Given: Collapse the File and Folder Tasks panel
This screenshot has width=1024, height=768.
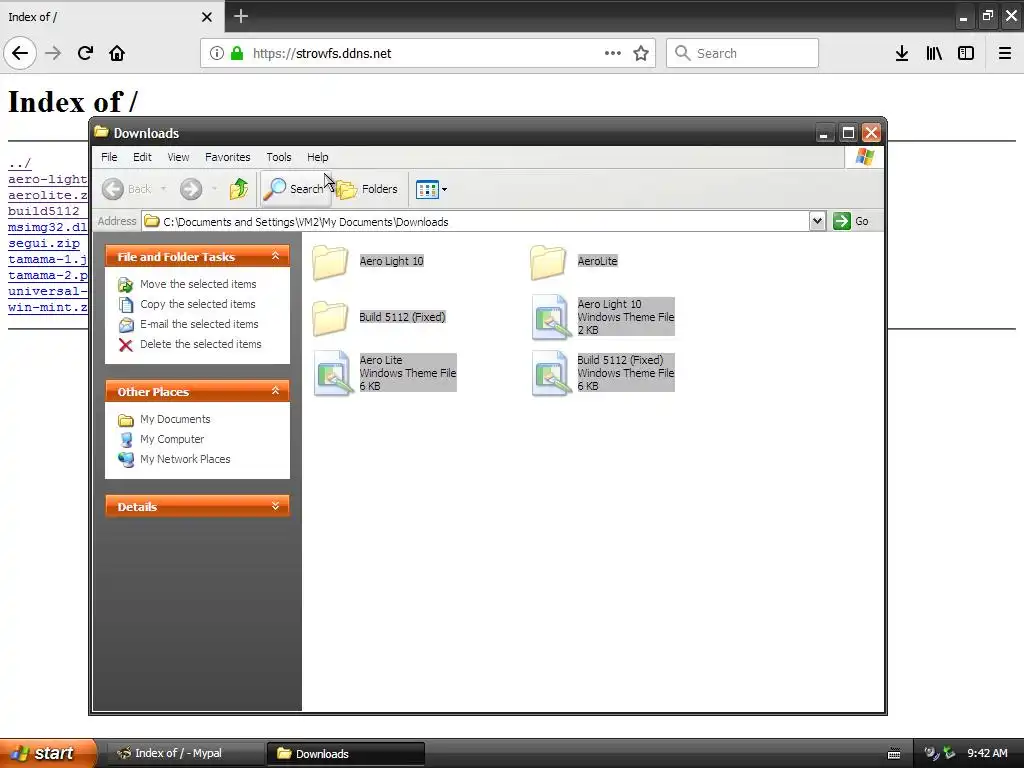Looking at the screenshot, I should coord(276,256).
